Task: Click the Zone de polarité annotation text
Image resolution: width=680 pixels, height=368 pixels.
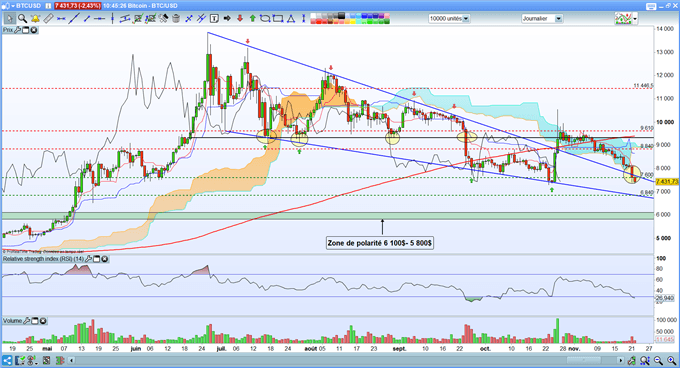Action: (x=379, y=243)
